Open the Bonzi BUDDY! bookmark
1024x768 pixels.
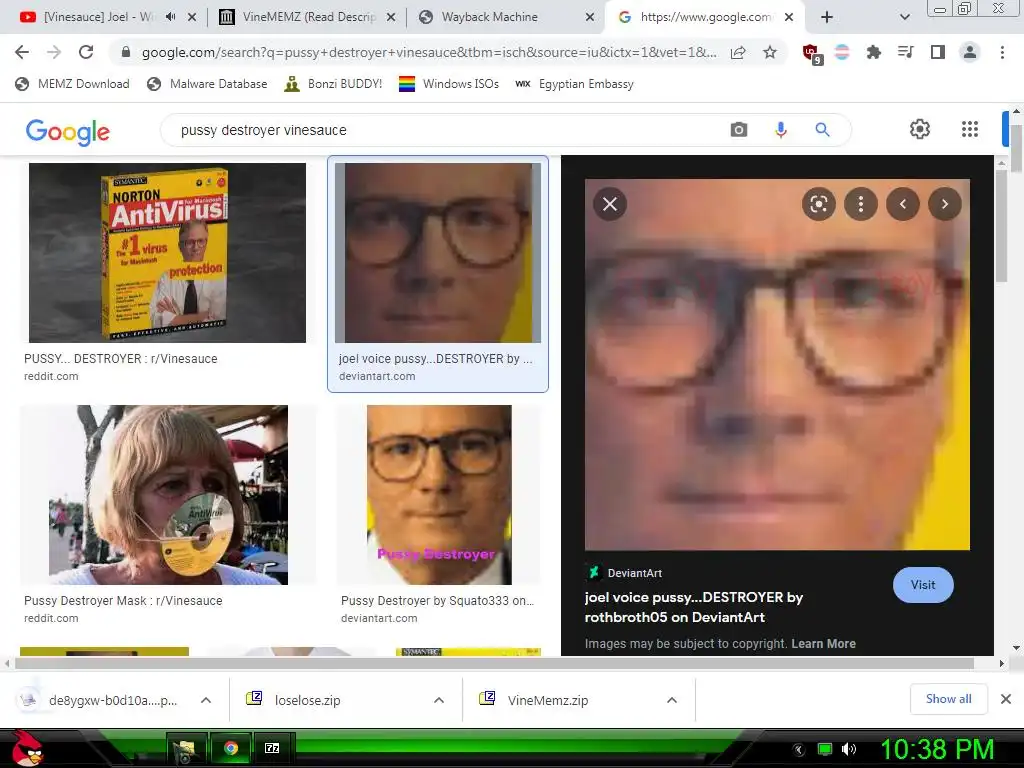[333, 84]
